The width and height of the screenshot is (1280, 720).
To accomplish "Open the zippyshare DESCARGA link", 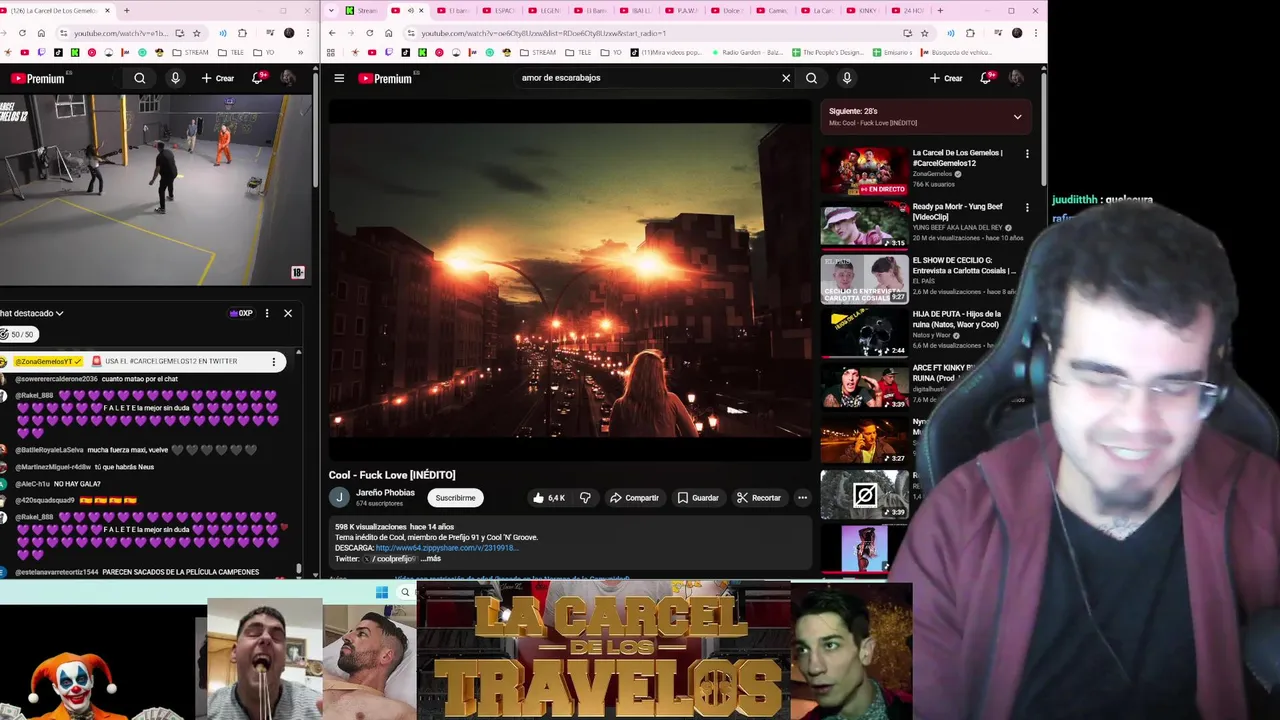I will pyautogui.click(x=446, y=548).
